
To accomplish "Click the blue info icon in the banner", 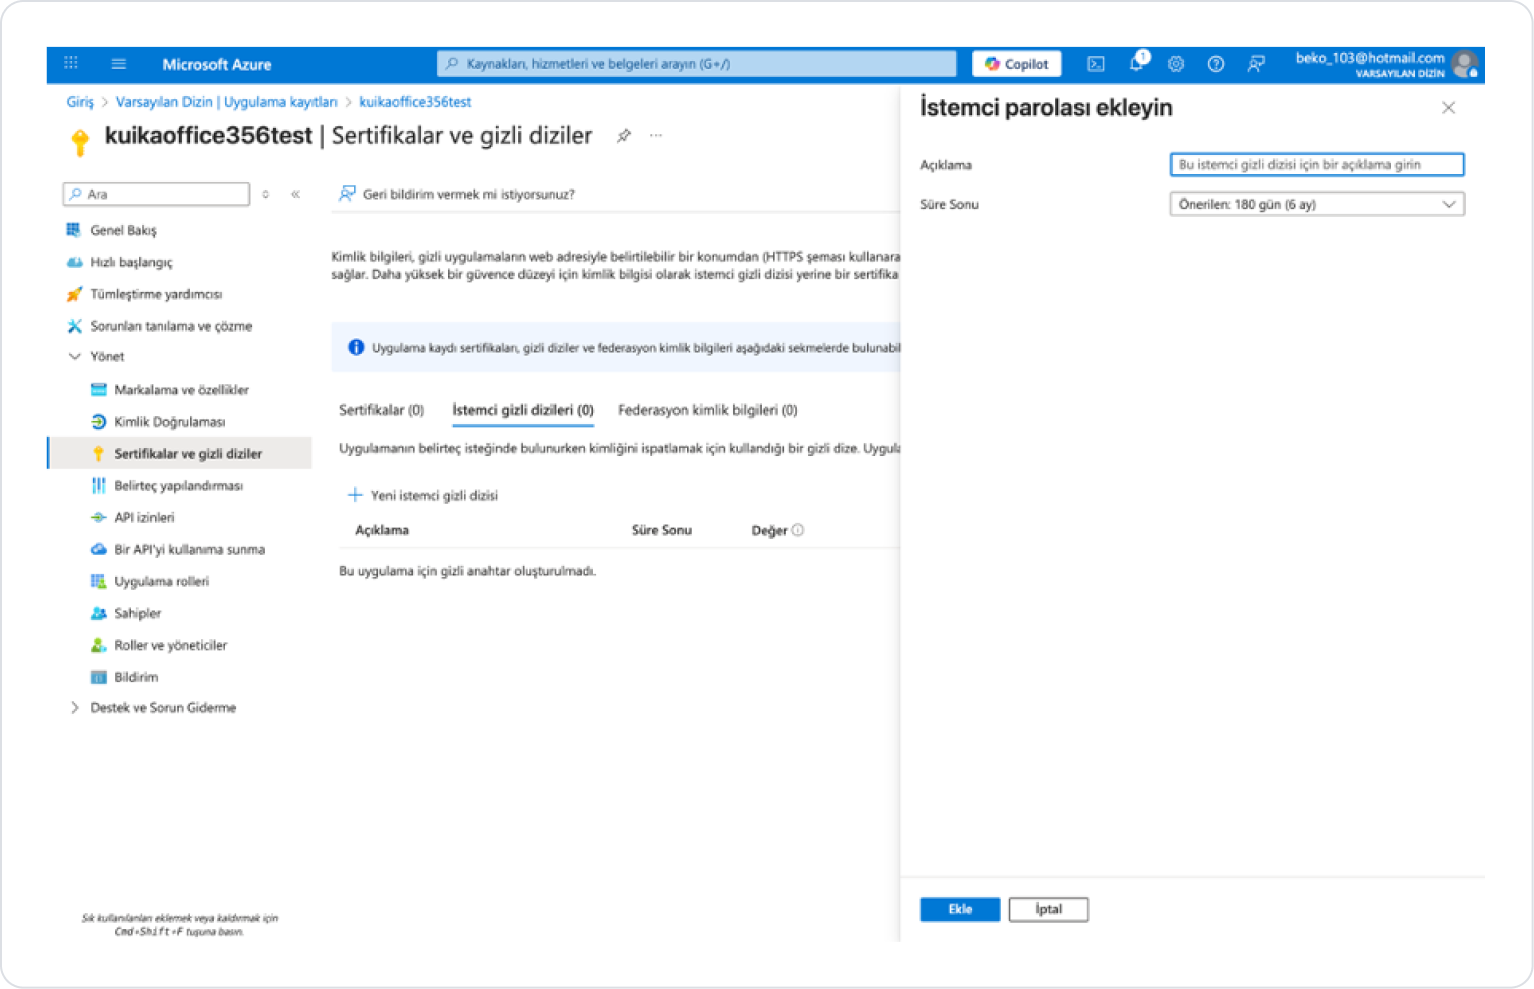I will [x=356, y=348].
